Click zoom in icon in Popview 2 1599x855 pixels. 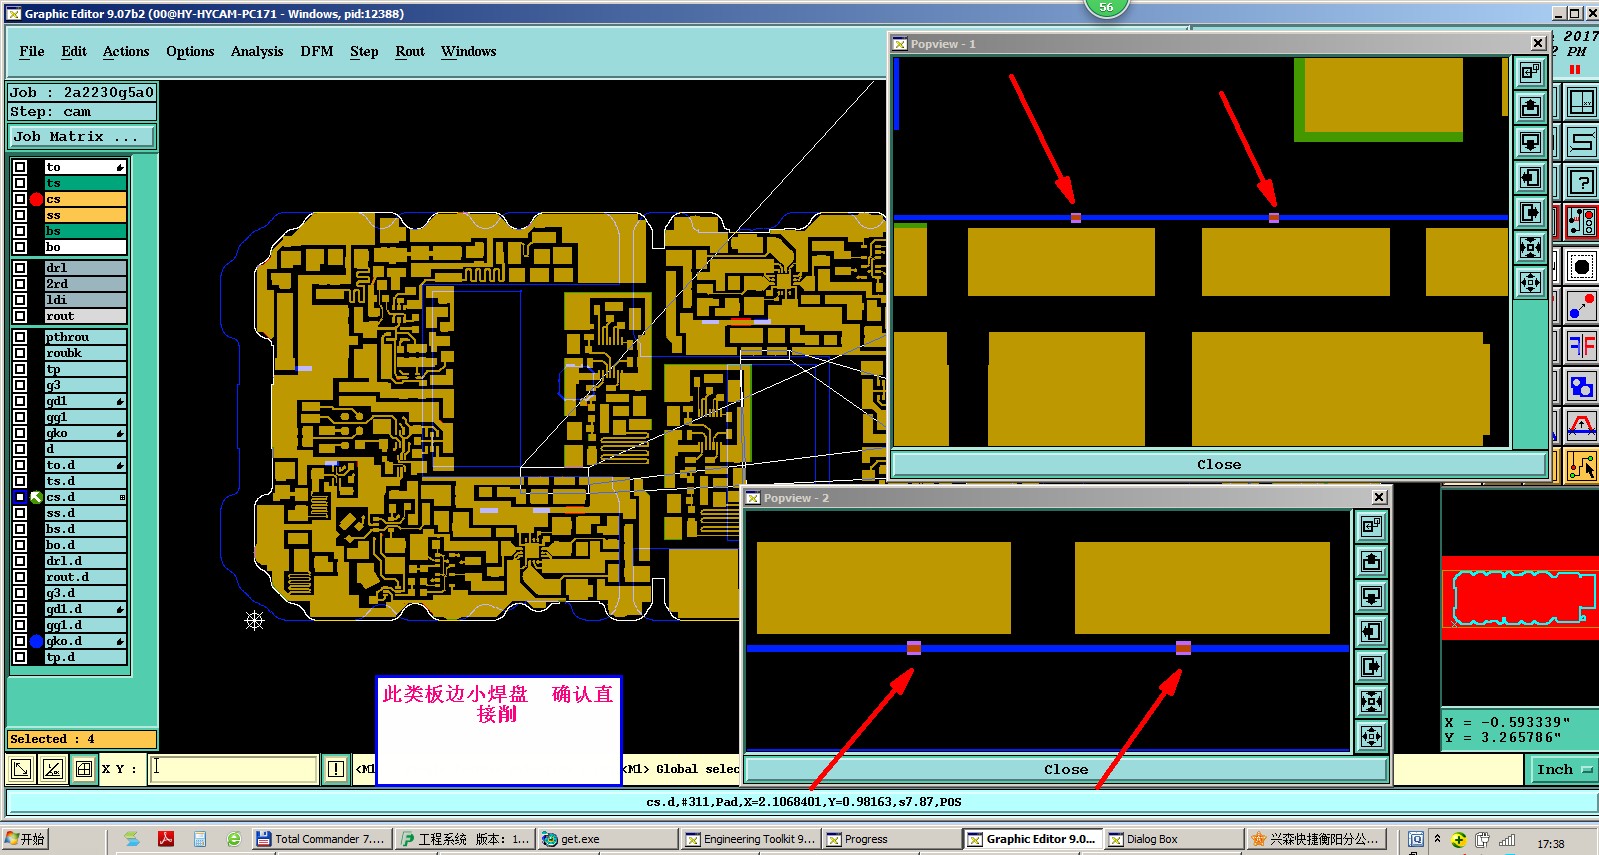pyautogui.click(x=1371, y=701)
